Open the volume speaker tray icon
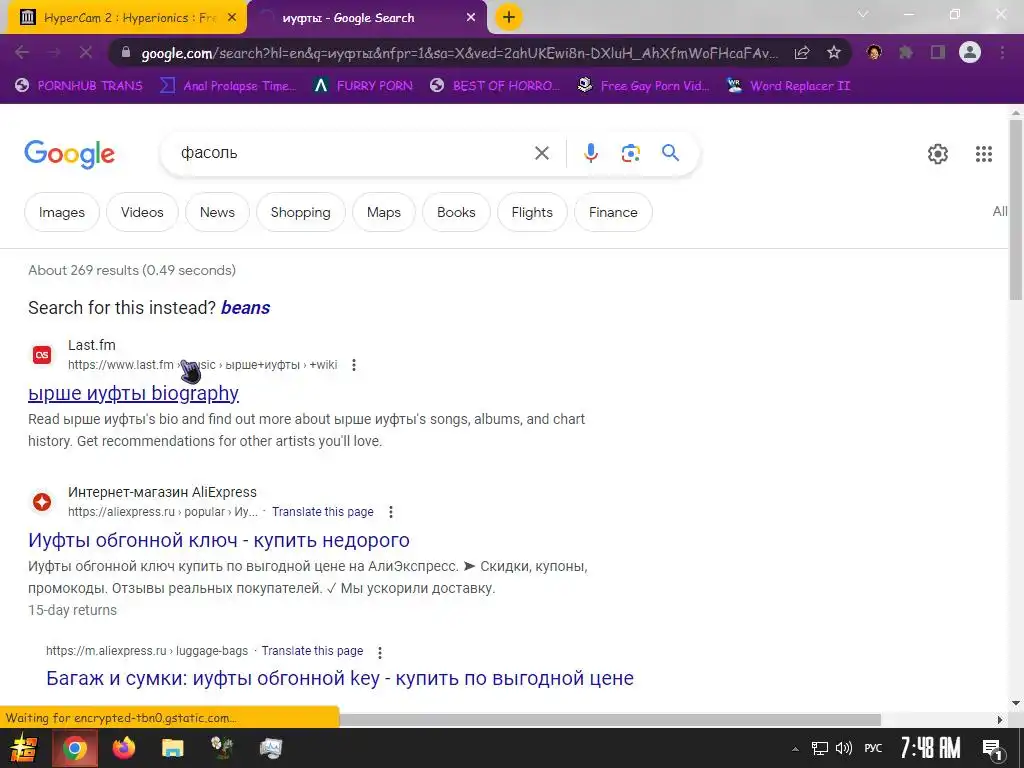Screen dimensions: 1024x768 (844, 748)
